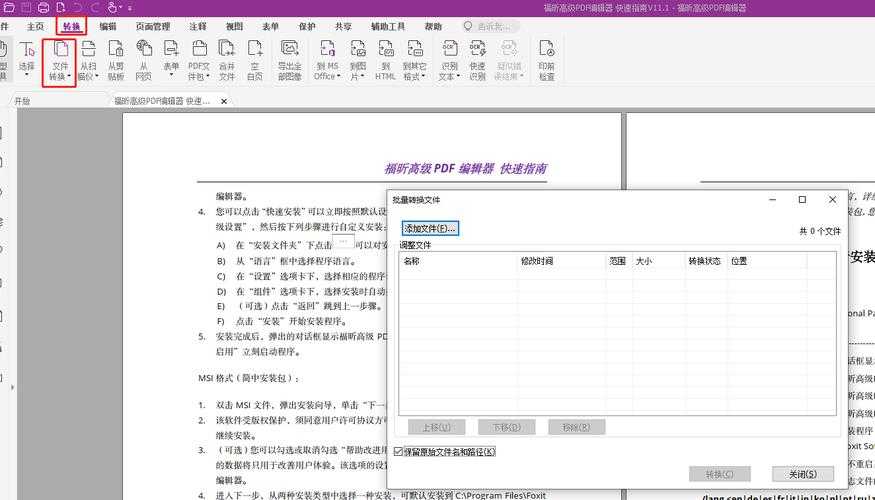The image size is (875, 500).
Task: Click the MSI 格式 line in document
Action: tap(249, 378)
